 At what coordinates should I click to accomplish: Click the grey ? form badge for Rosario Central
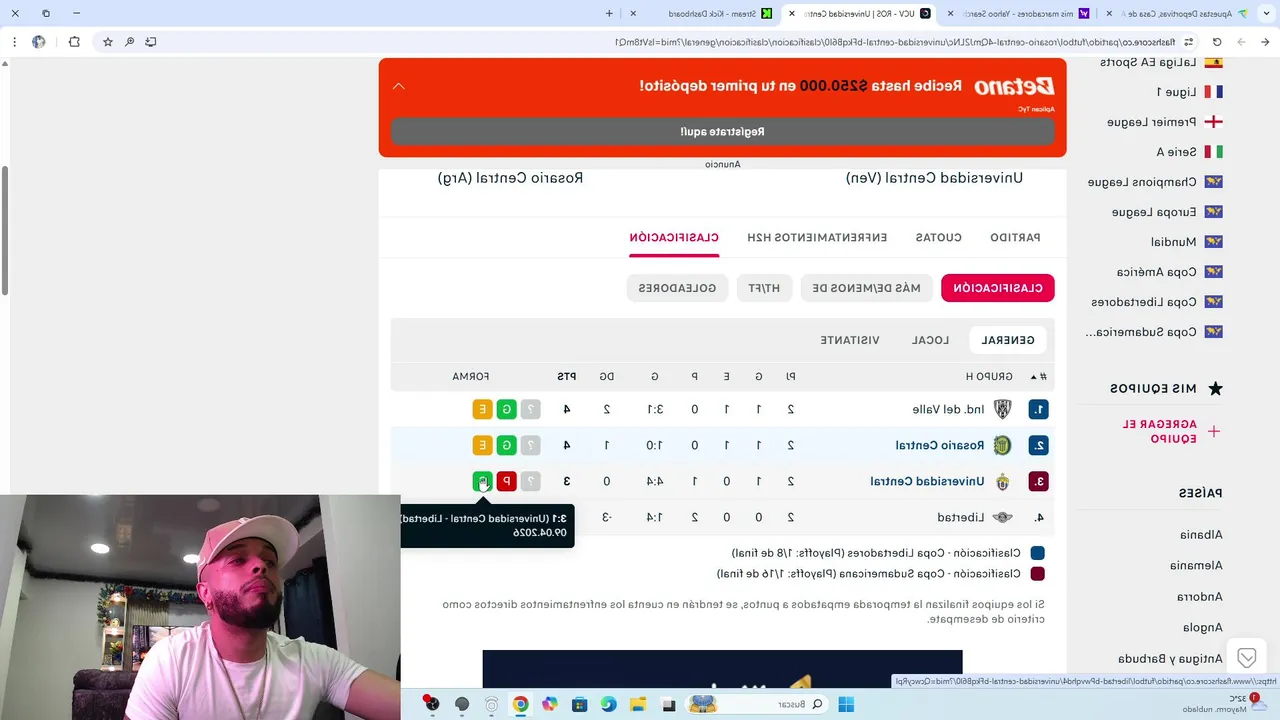tap(531, 445)
